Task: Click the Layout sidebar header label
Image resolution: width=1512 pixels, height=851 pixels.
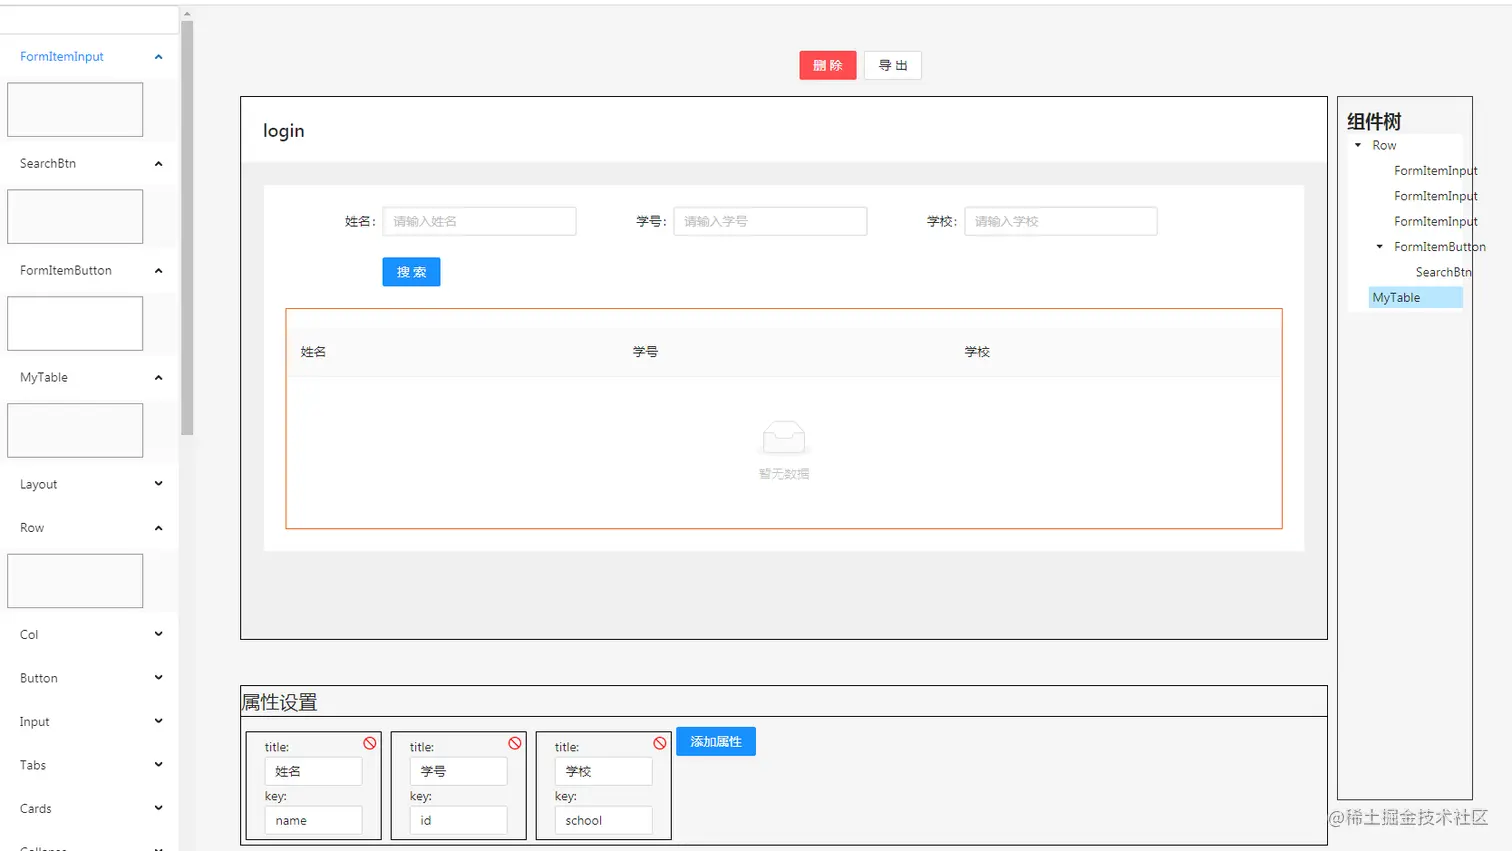Action: tap(39, 484)
